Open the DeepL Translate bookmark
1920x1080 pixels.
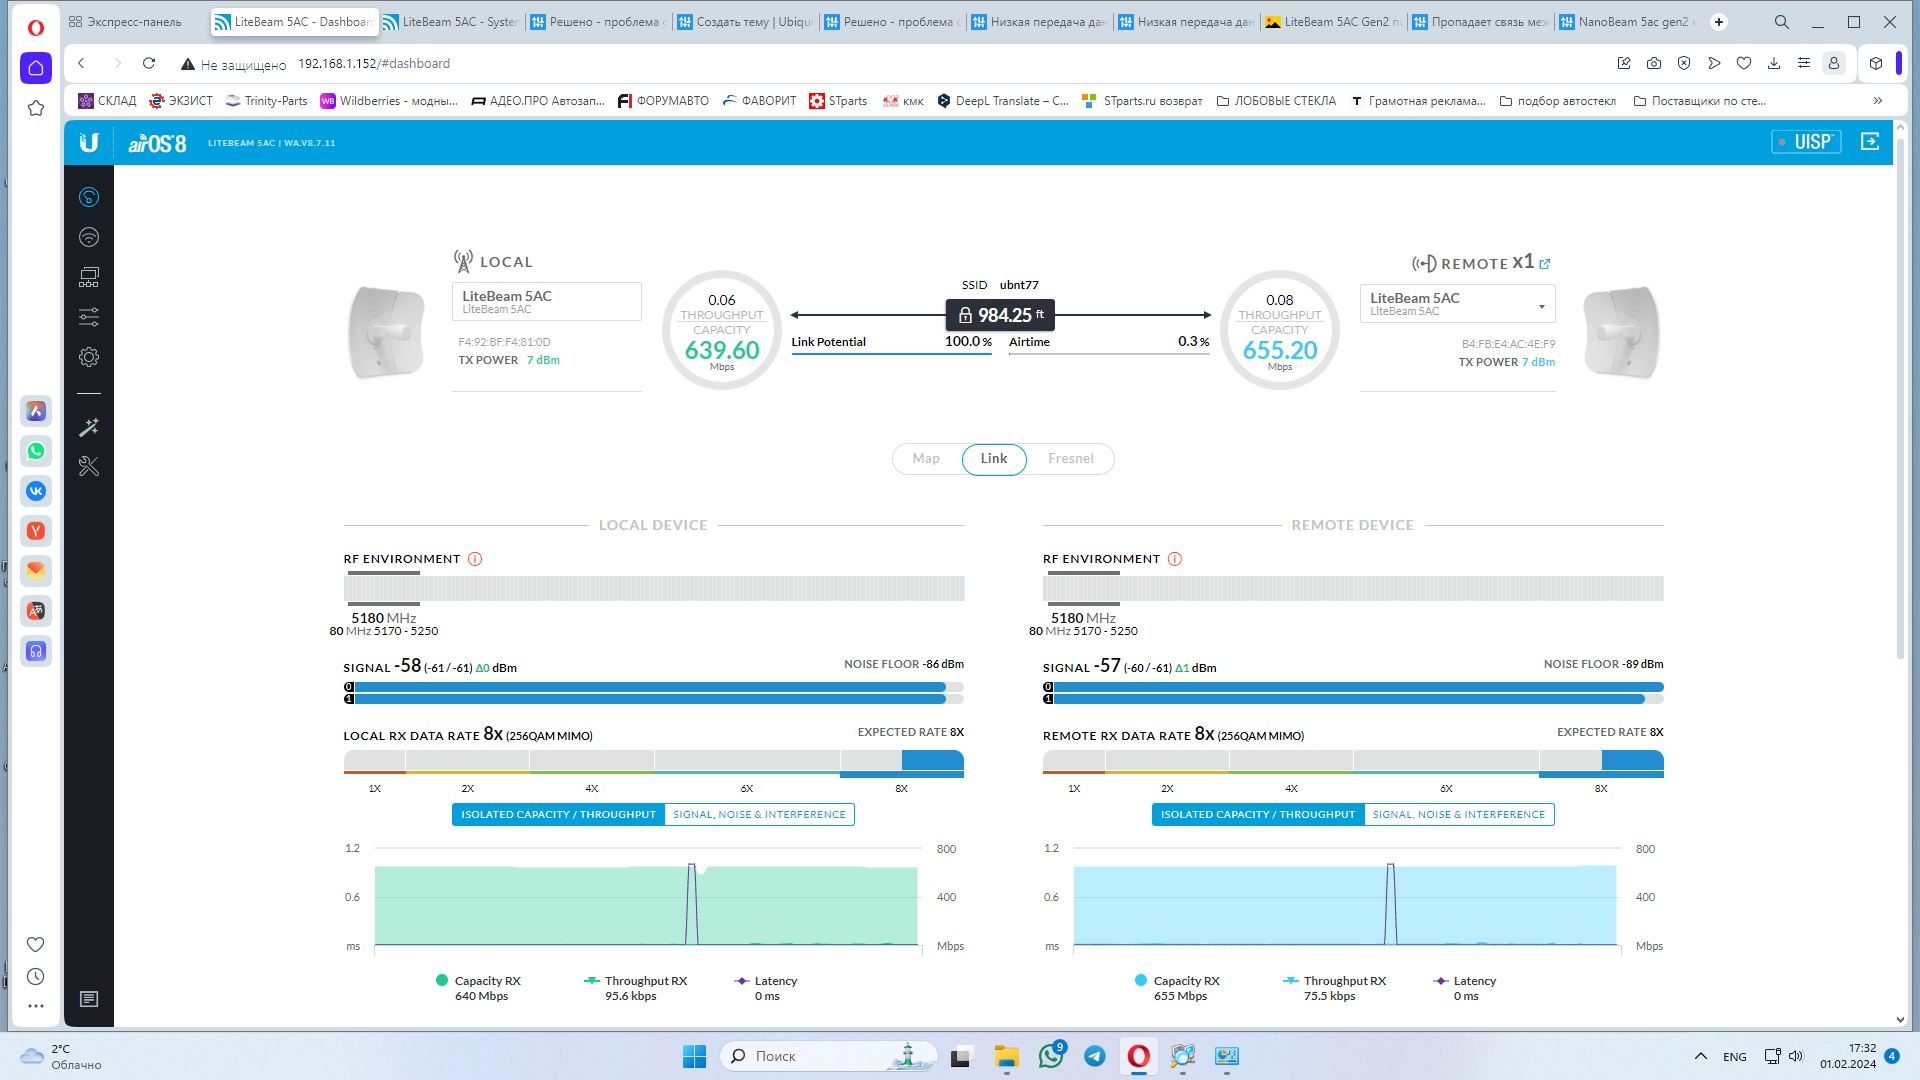pos(1003,101)
